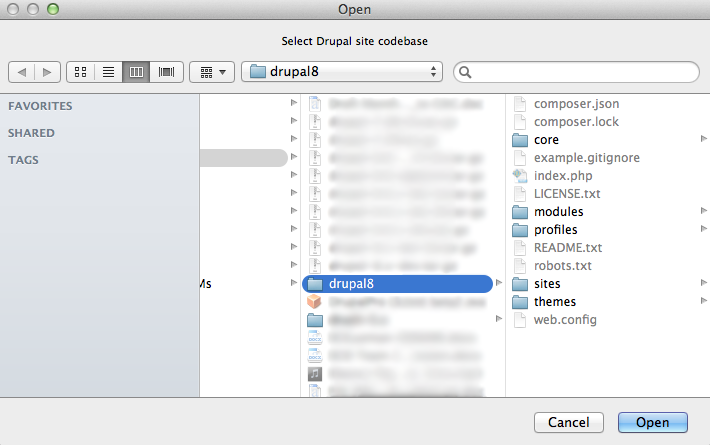Viewport: 710px width, 445px height.
Task: Click the modules folder icon
Action: [520, 212]
